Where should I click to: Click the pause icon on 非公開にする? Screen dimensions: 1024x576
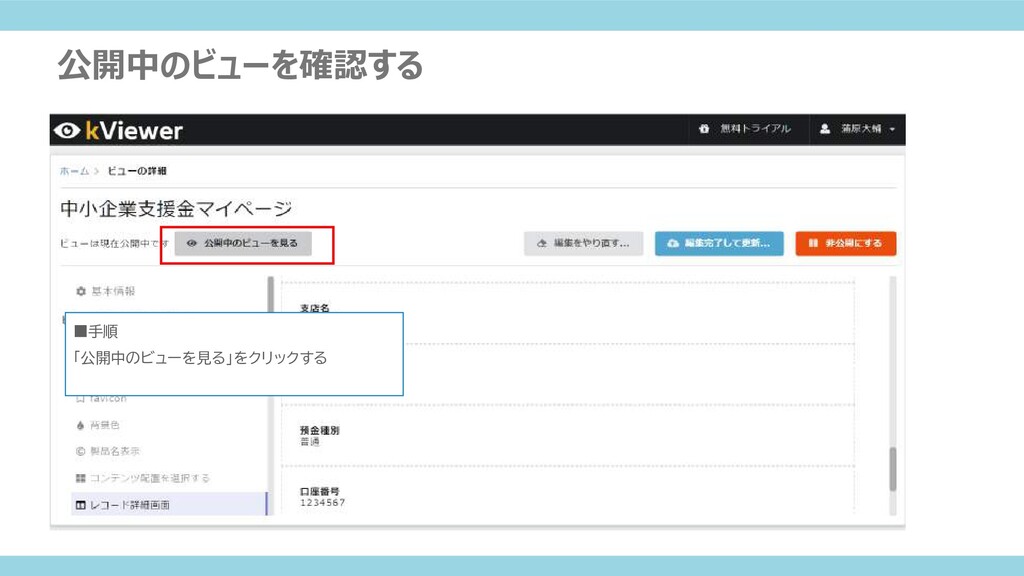coord(813,243)
